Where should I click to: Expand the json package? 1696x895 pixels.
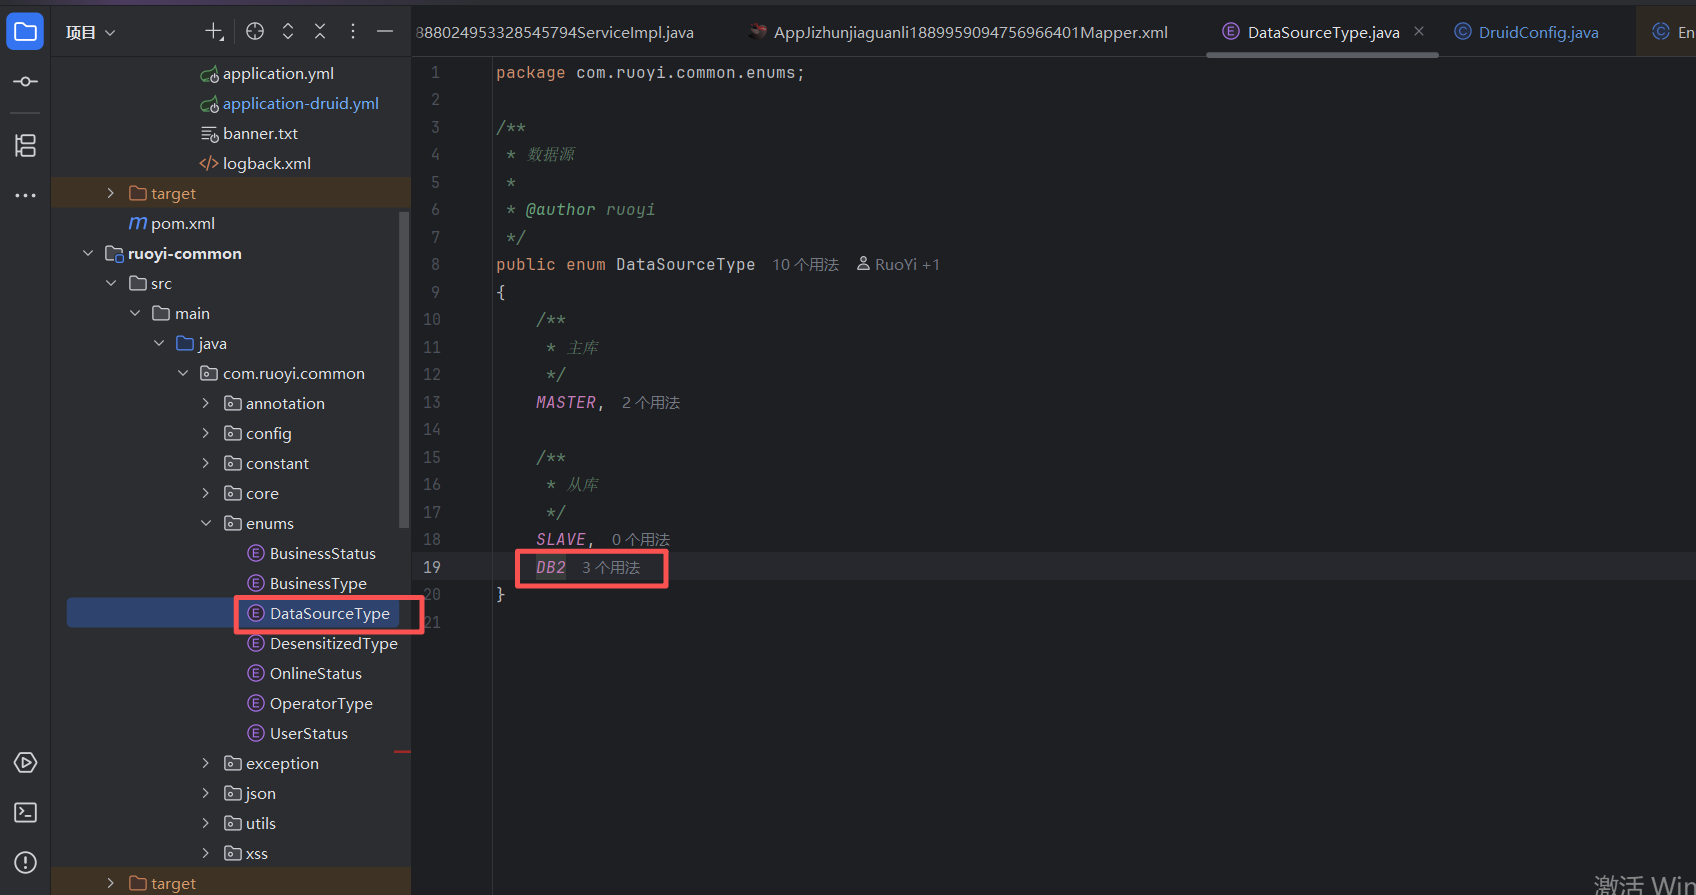pyautogui.click(x=206, y=794)
